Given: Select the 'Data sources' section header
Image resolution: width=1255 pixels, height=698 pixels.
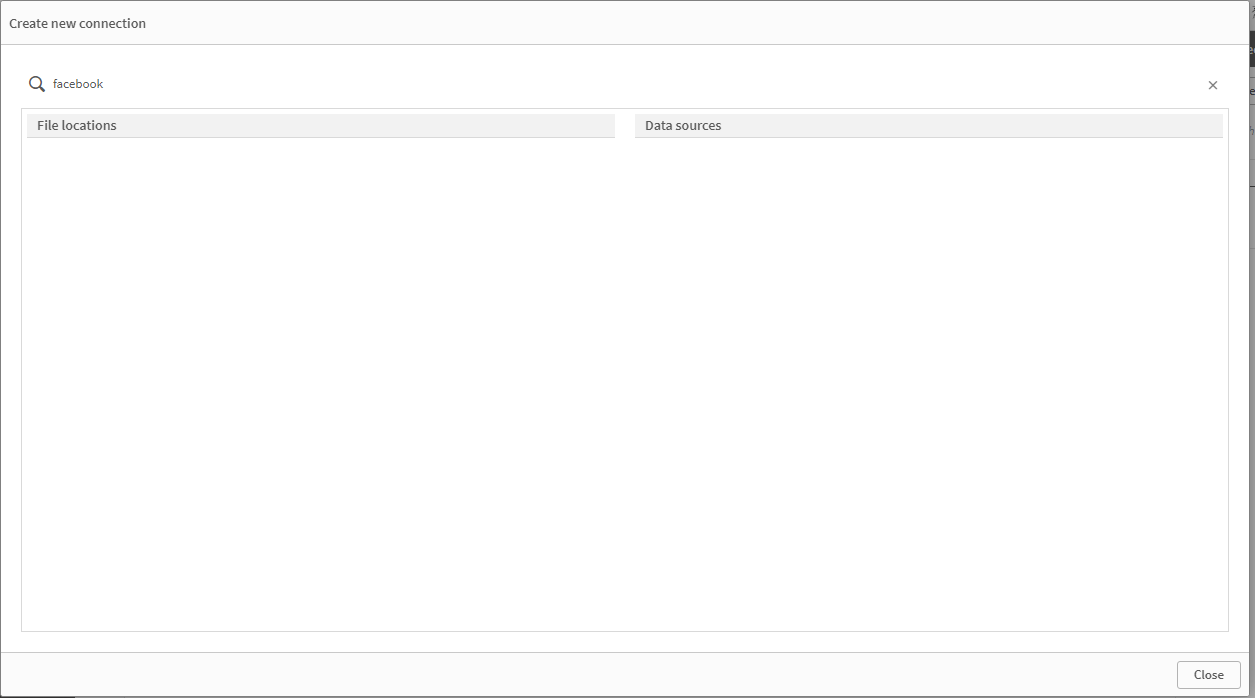Looking at the screenshot, I should pos(929,126).
